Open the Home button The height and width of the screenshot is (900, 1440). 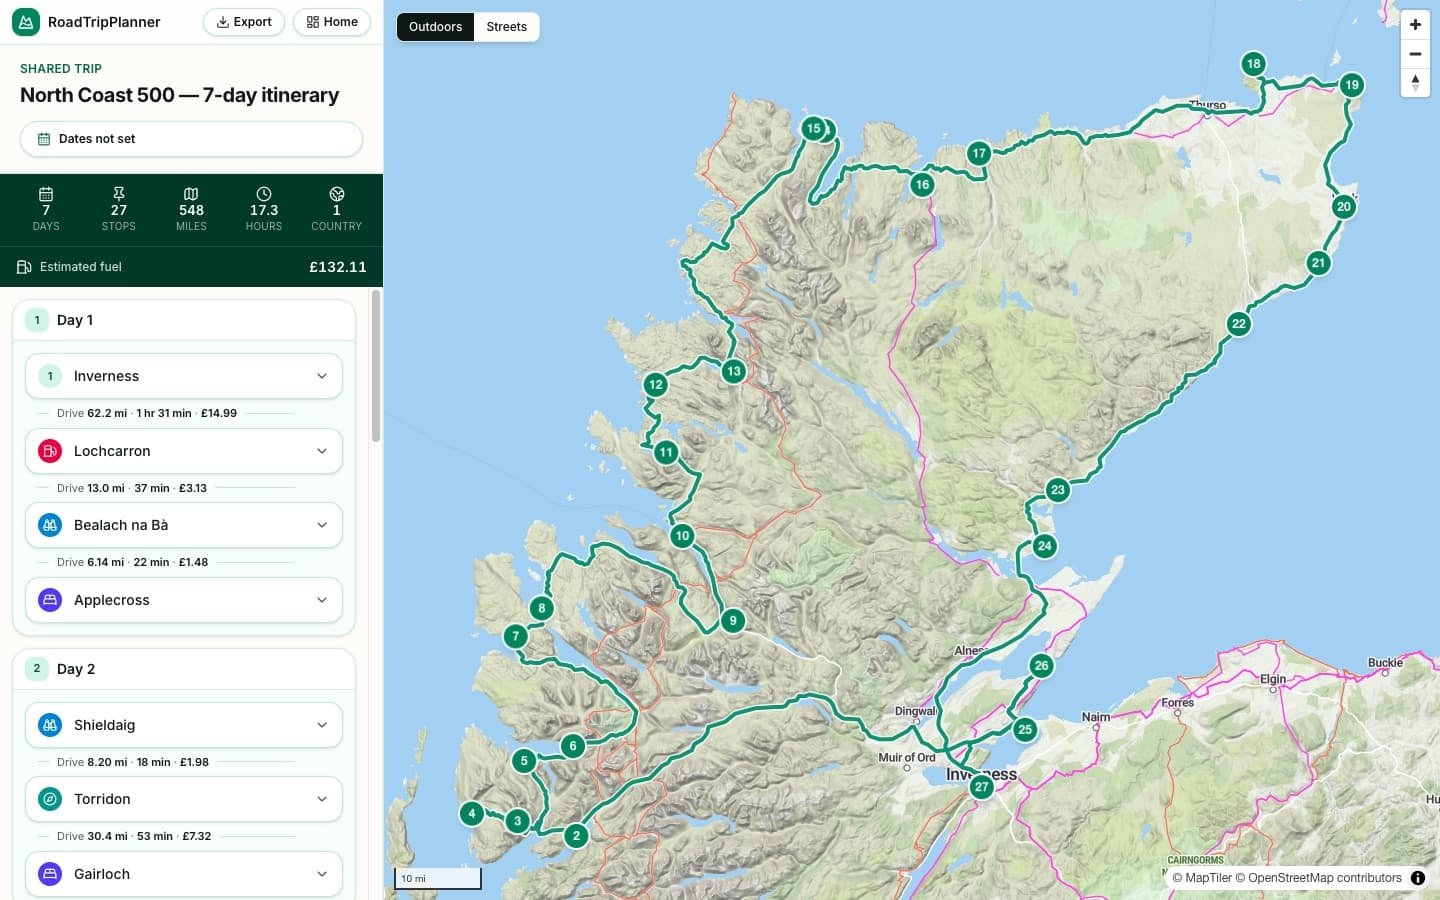pos(332,22)
